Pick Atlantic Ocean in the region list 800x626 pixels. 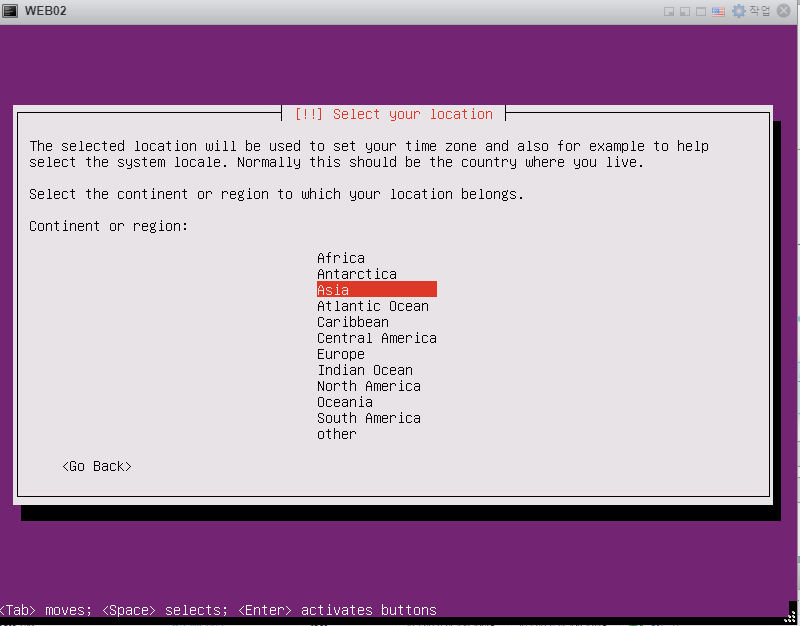coord(372,306)
